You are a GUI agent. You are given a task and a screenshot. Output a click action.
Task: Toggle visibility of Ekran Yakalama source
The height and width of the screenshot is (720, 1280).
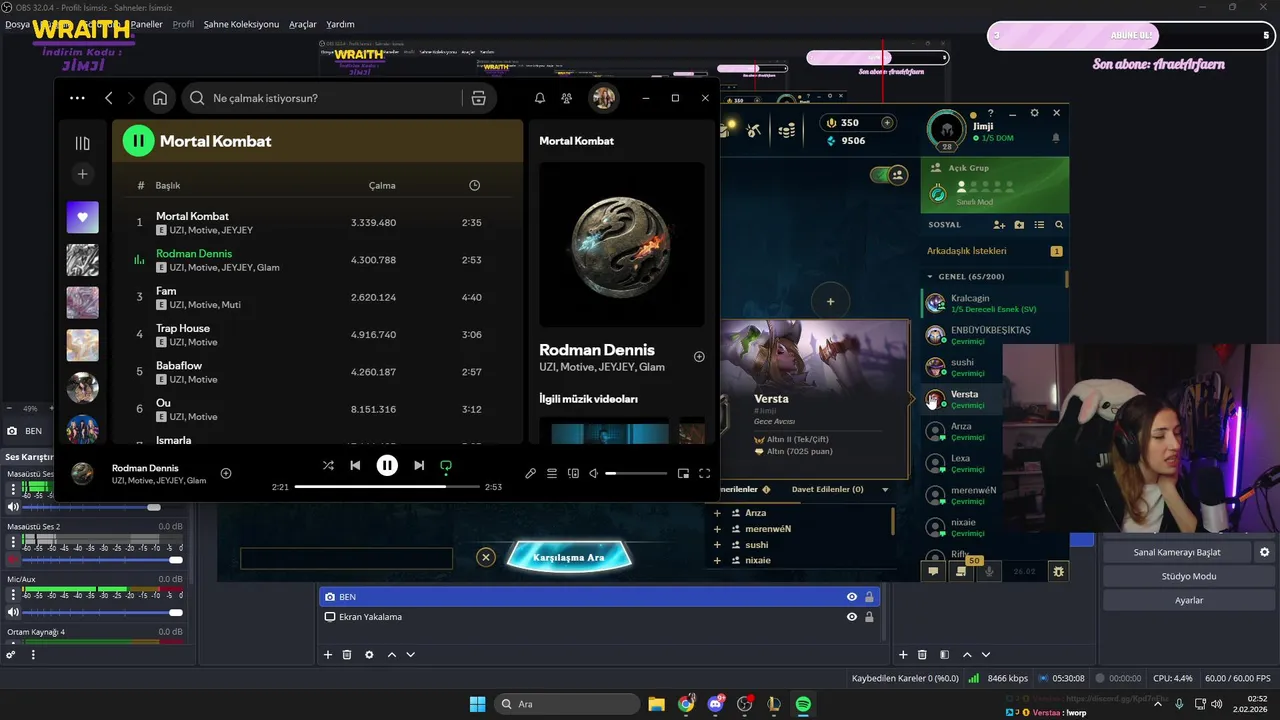(x=852, y=617)
